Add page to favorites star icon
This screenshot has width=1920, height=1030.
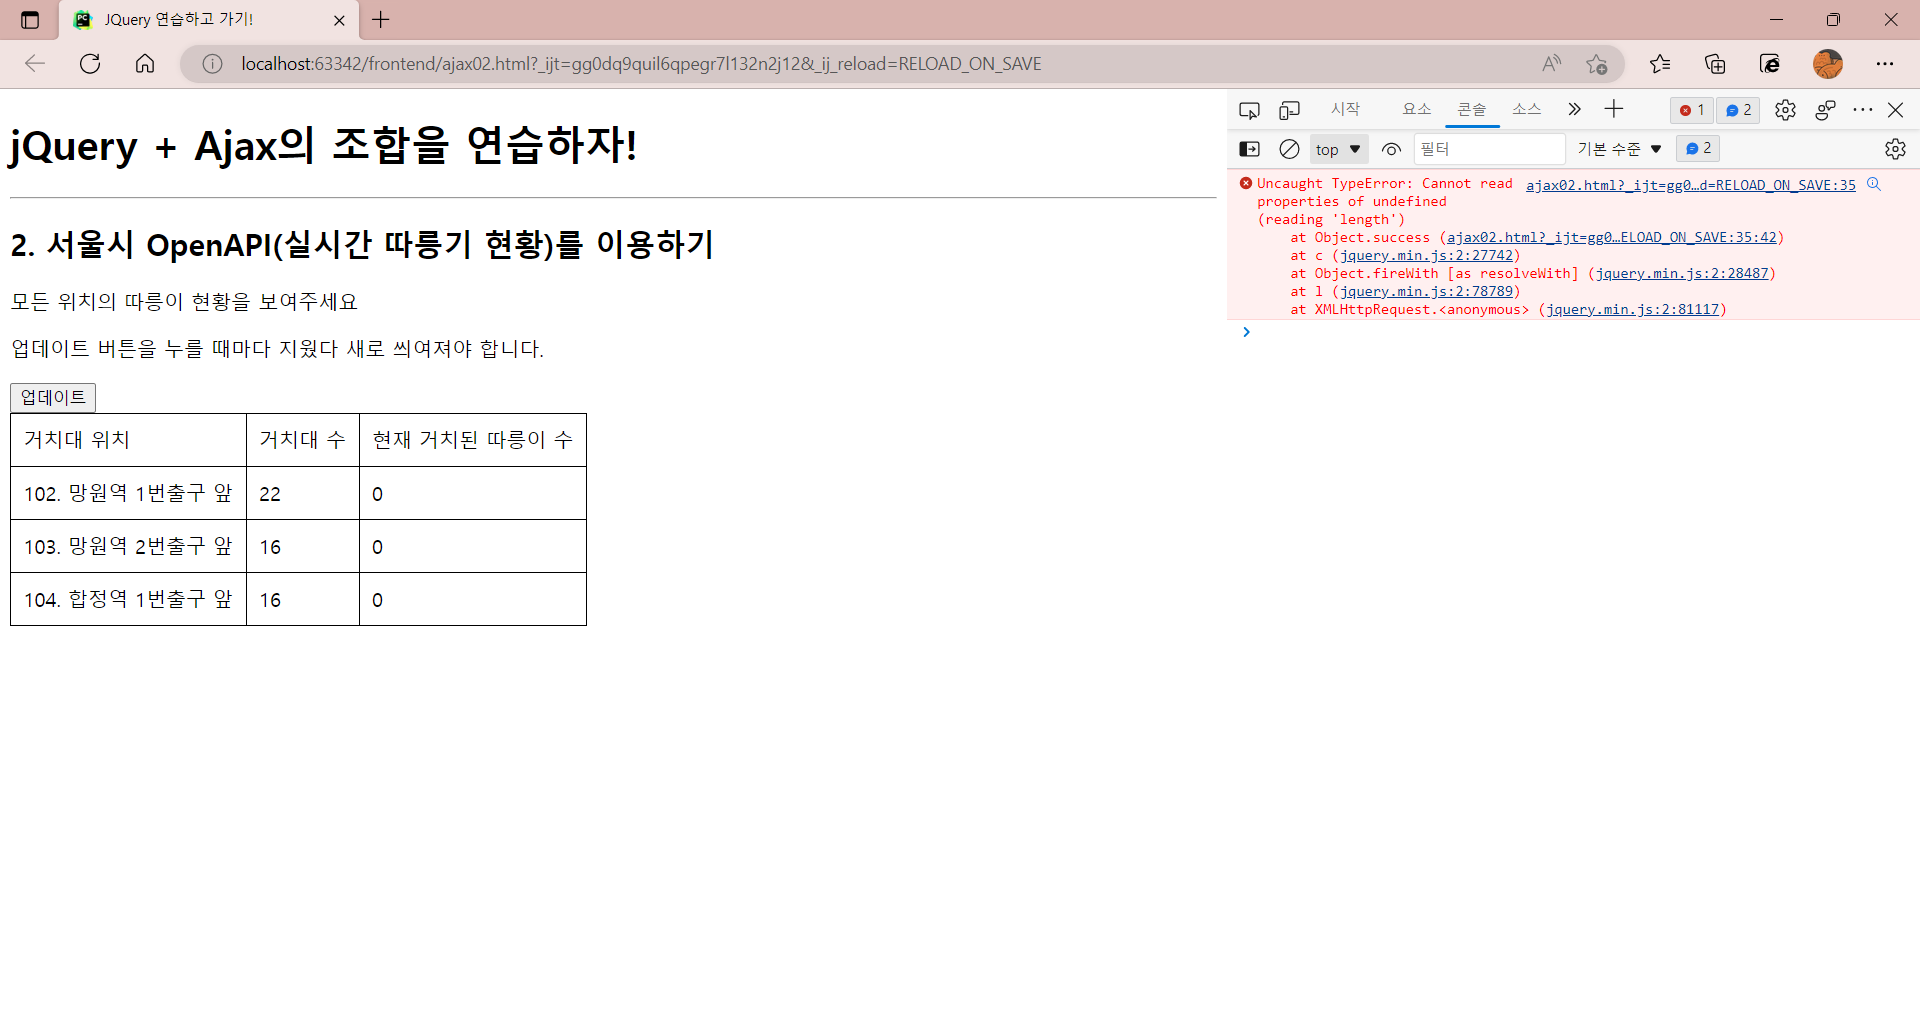pyautogui.click(x=1597, y=64)
